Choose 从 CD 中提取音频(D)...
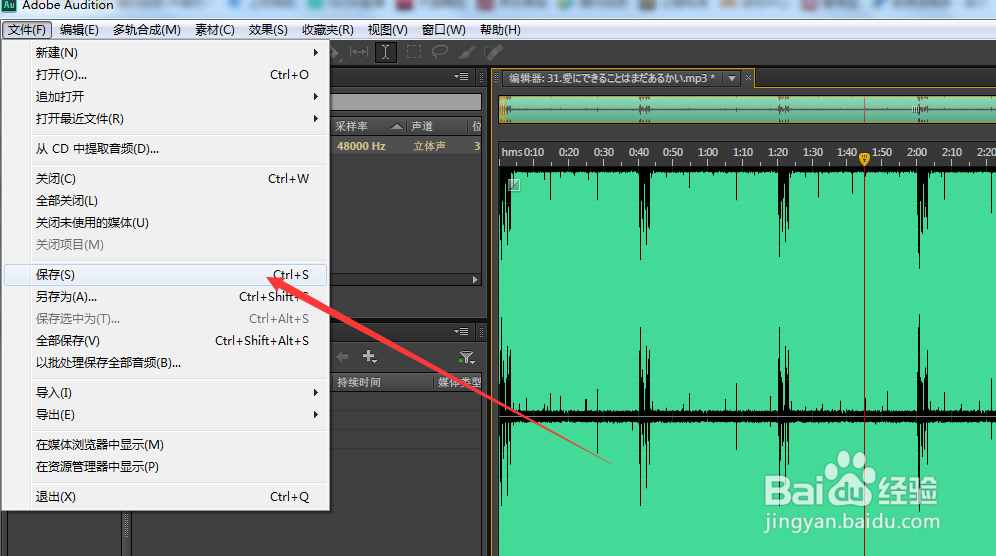 point(165,149)
